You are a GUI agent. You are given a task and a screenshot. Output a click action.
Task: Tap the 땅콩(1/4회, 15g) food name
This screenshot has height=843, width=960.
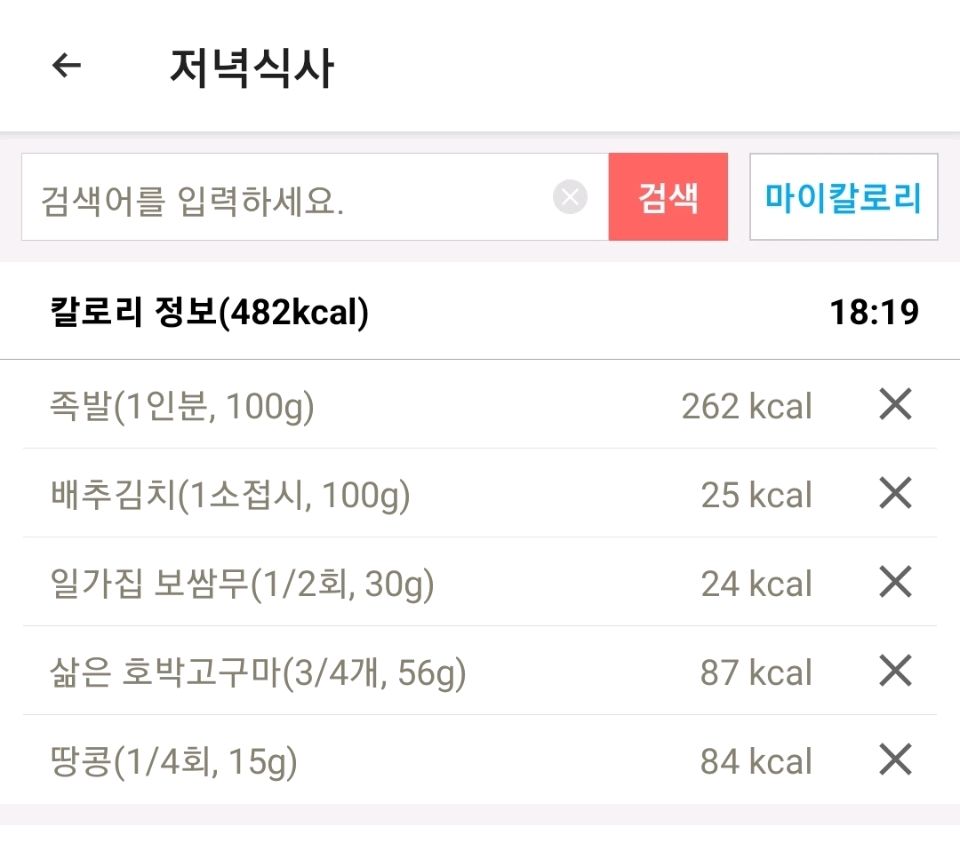(x=174, y=762)
